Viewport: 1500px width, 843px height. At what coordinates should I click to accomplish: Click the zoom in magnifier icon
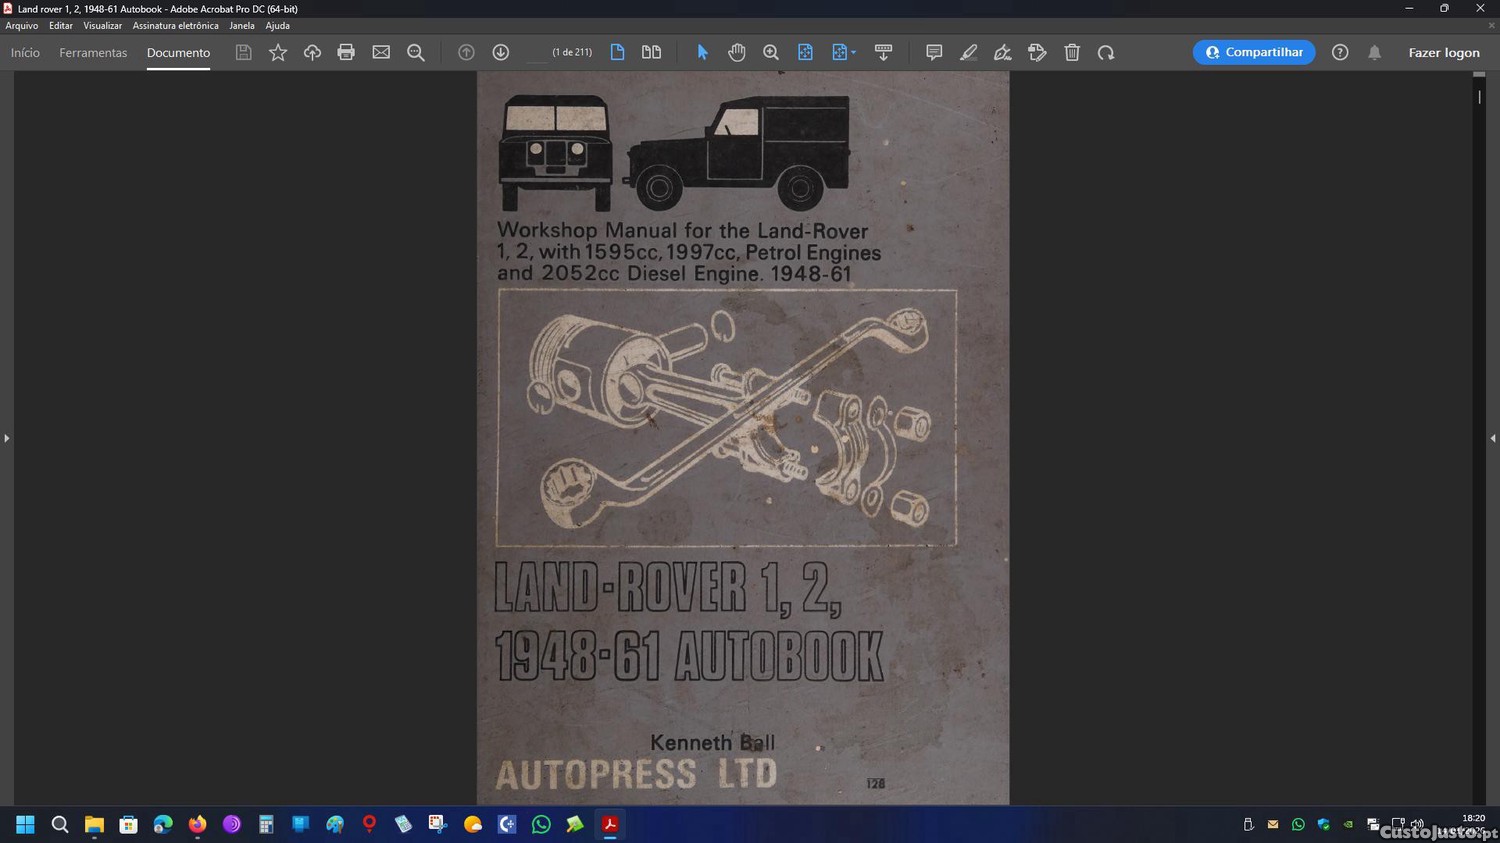point(771,52)
